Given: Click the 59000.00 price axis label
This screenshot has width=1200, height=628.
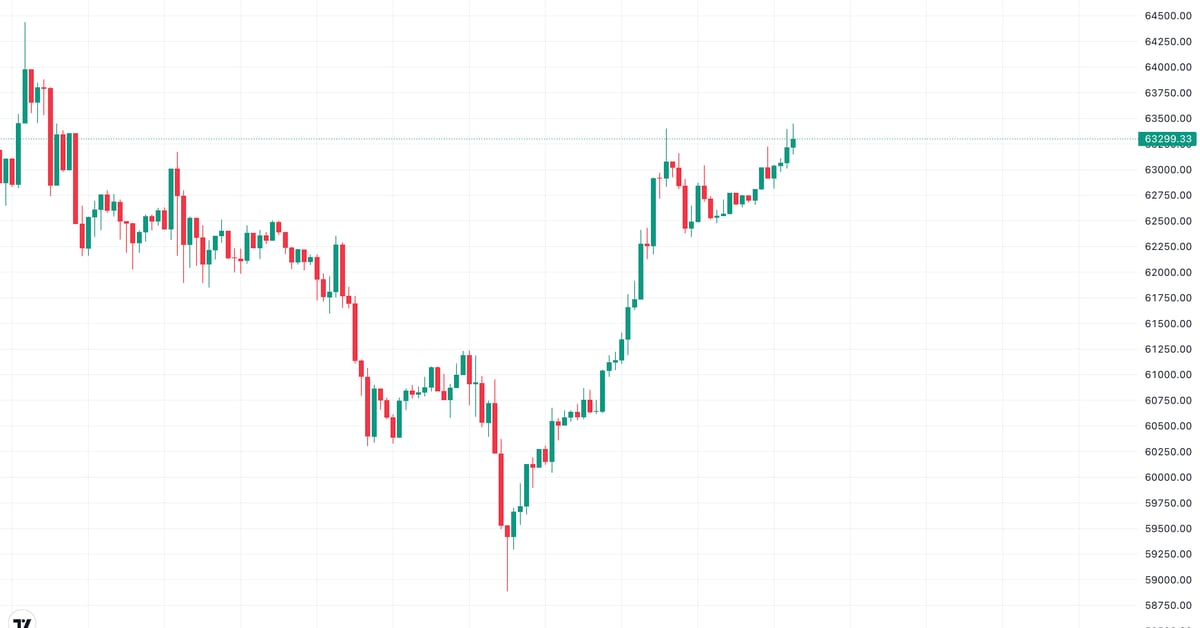Looking at the screenshot, I should click(1169, 580).
